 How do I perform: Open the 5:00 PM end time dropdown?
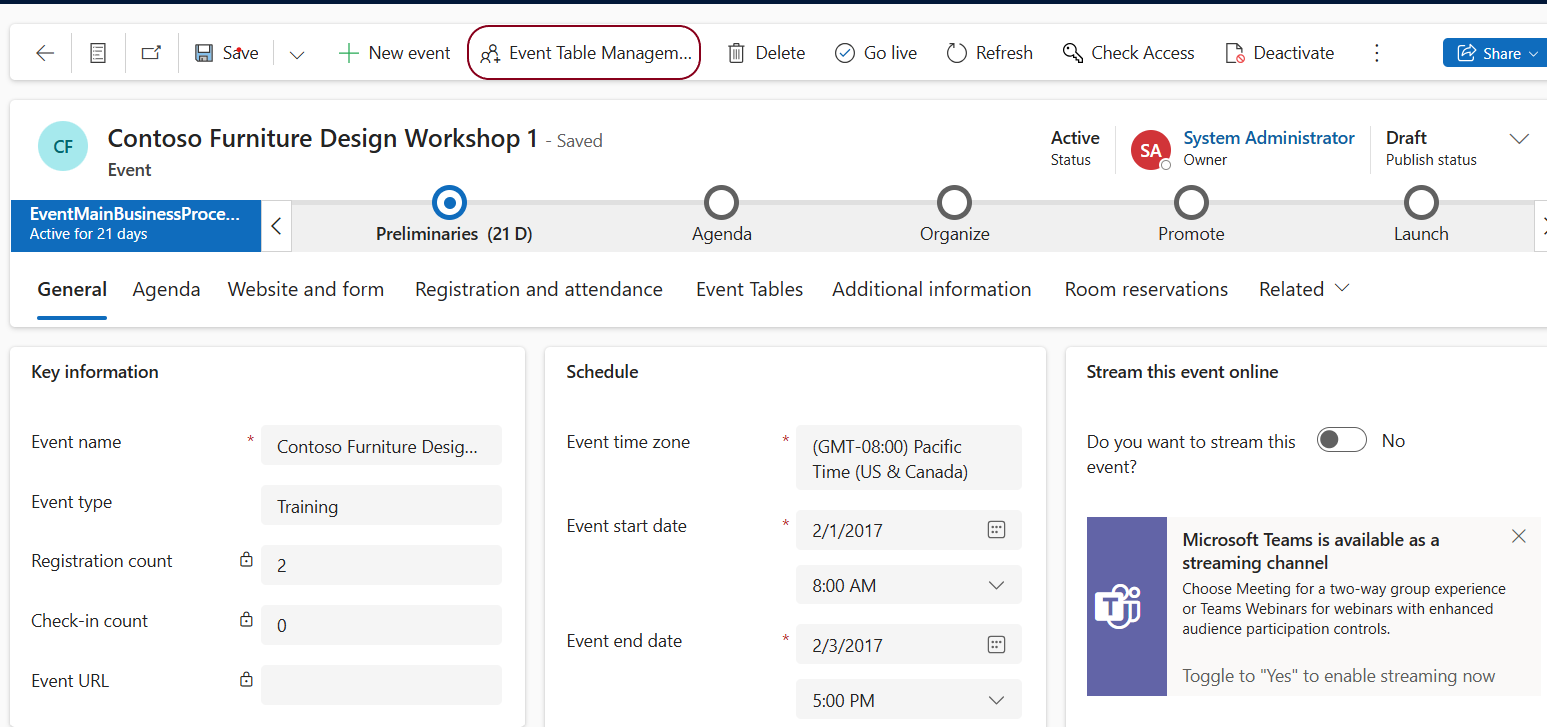click(x=909, y=700)
